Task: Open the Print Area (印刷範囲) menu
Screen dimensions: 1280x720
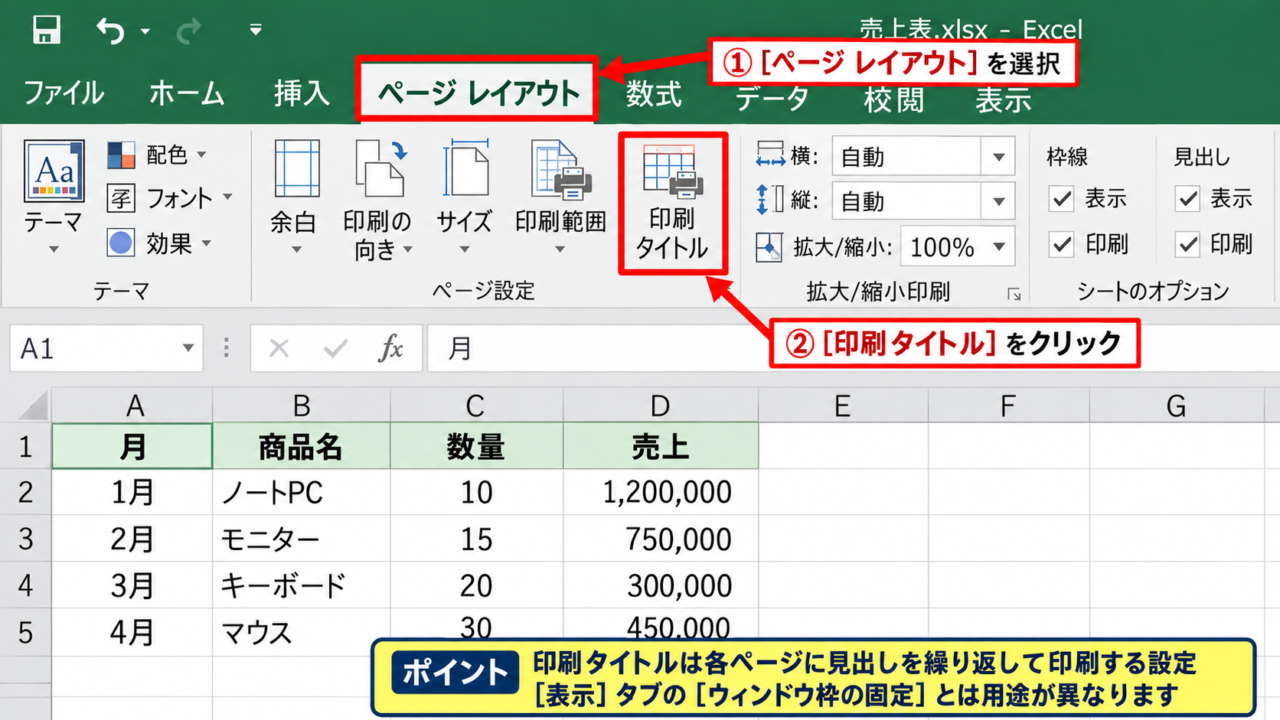Action: 560,197
